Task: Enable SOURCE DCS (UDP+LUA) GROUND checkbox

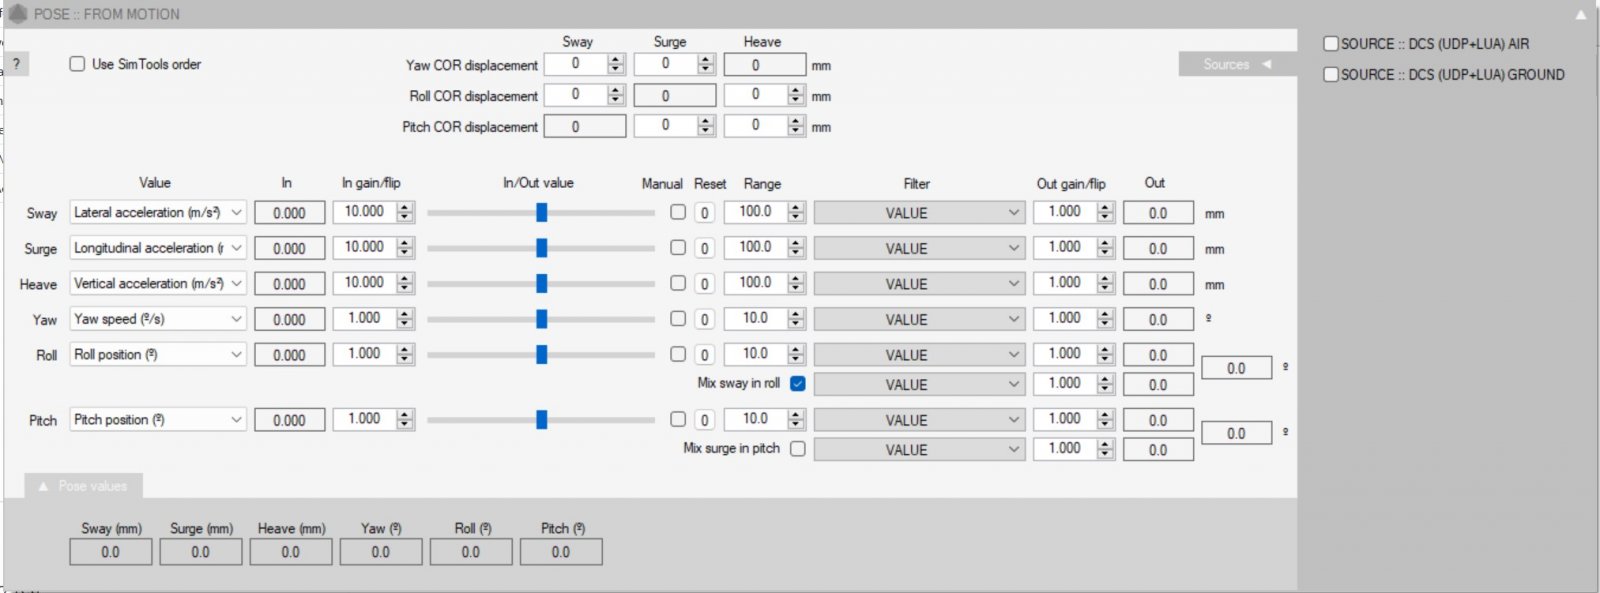Action: coord(1331,75)
